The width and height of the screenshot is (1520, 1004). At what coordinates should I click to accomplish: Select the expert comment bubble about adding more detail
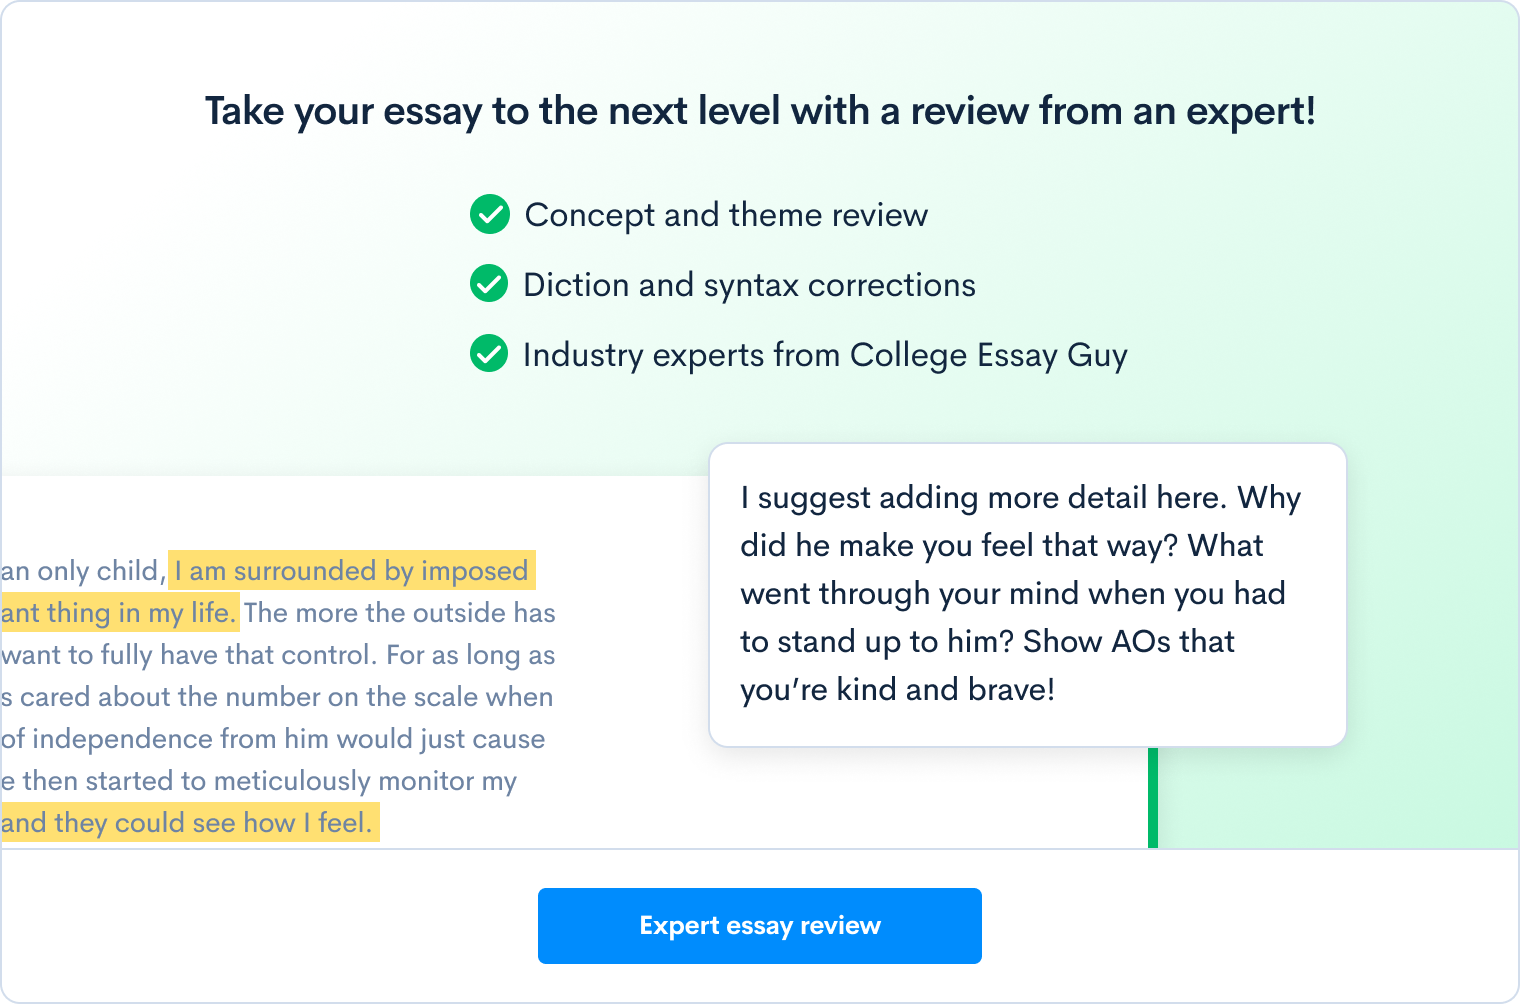pos(1028,593)
